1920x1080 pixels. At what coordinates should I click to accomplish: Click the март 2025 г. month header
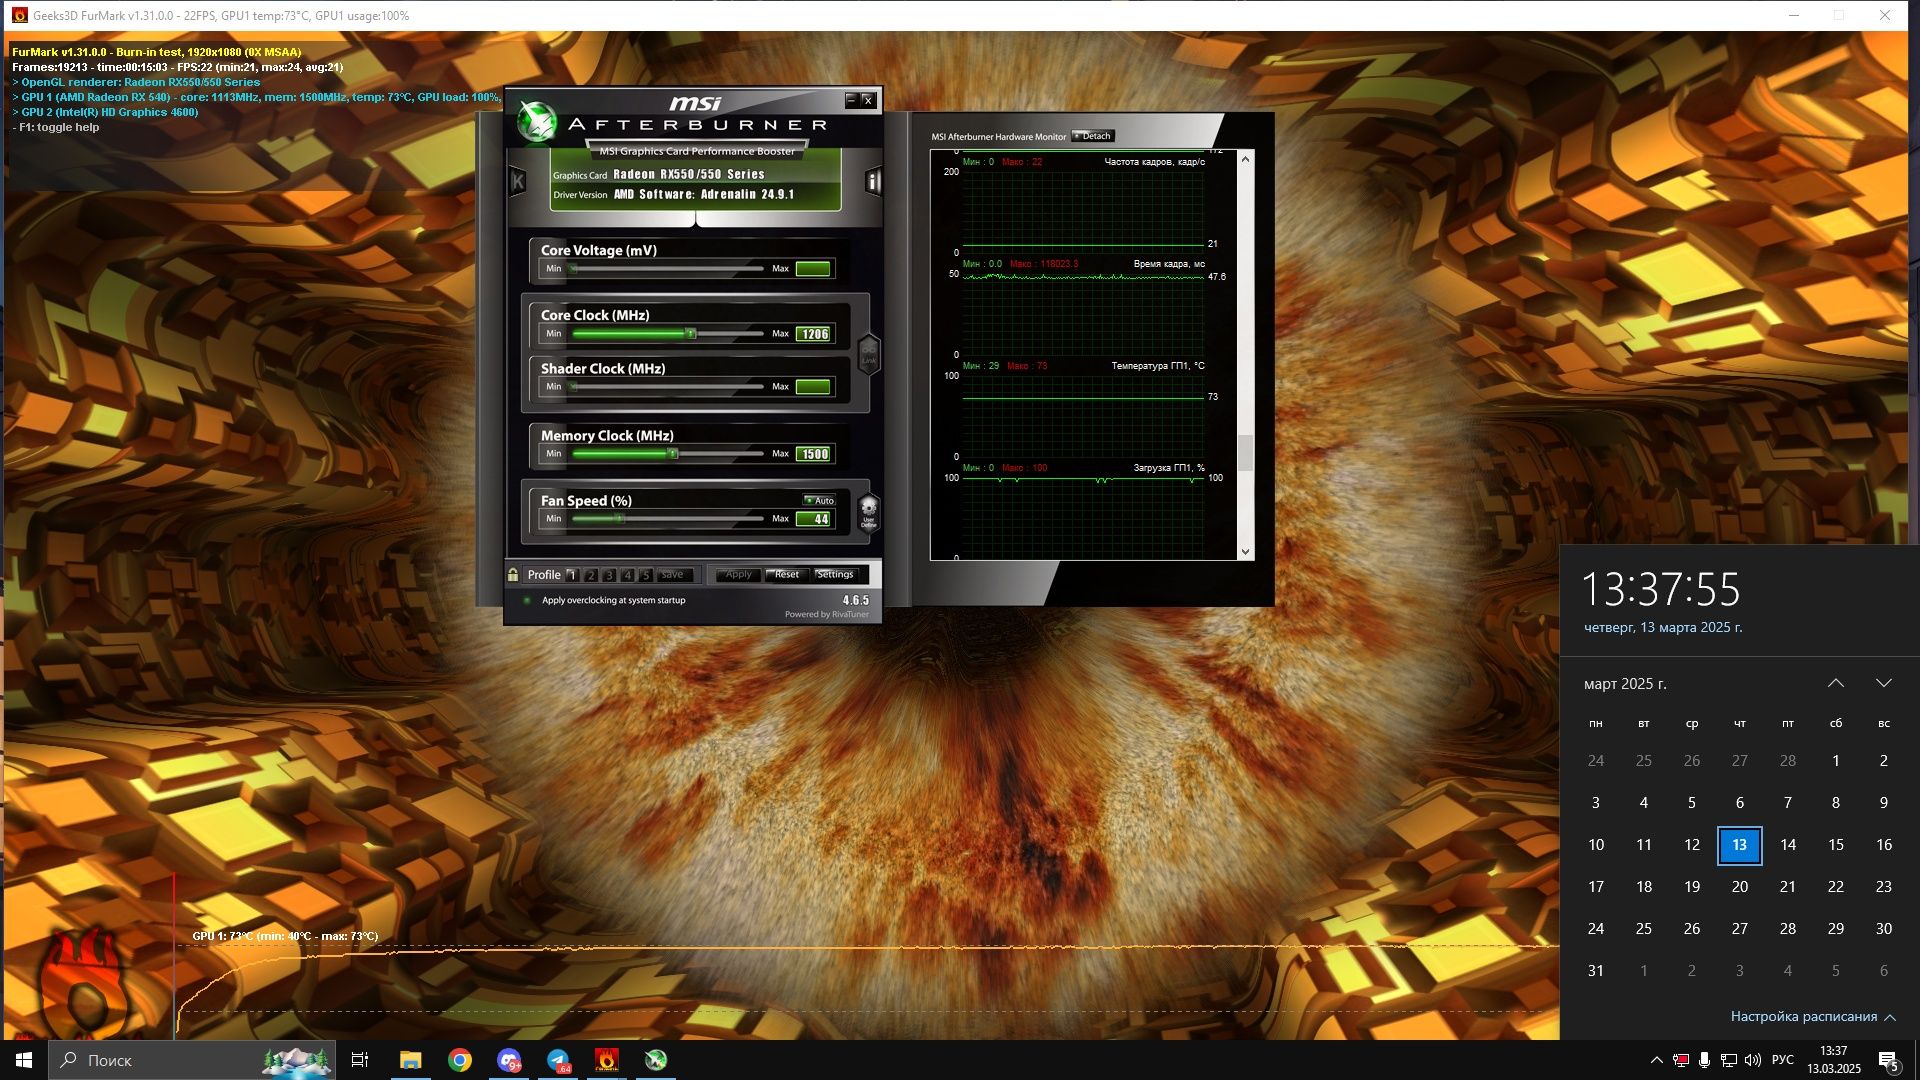(x=1625, y=684)
